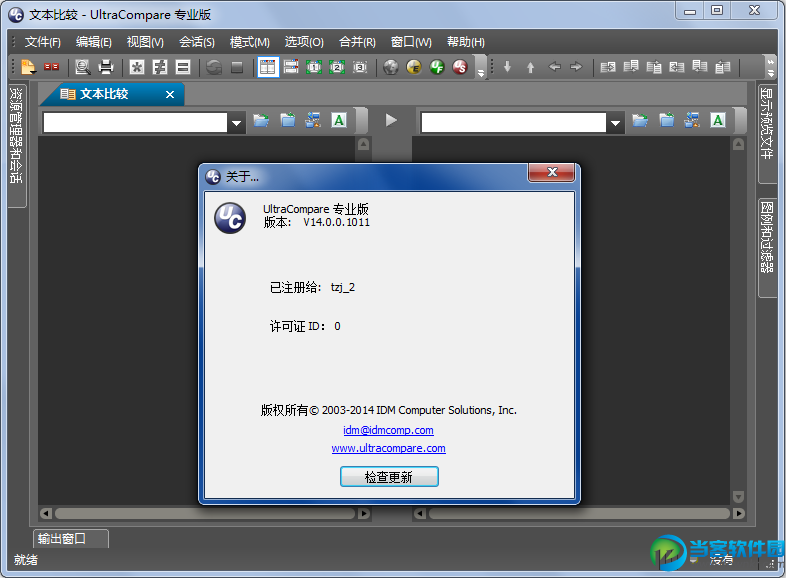Open right pane file path dropdown
The width and height of the screenshot is (786, 578).
point(615,122)
